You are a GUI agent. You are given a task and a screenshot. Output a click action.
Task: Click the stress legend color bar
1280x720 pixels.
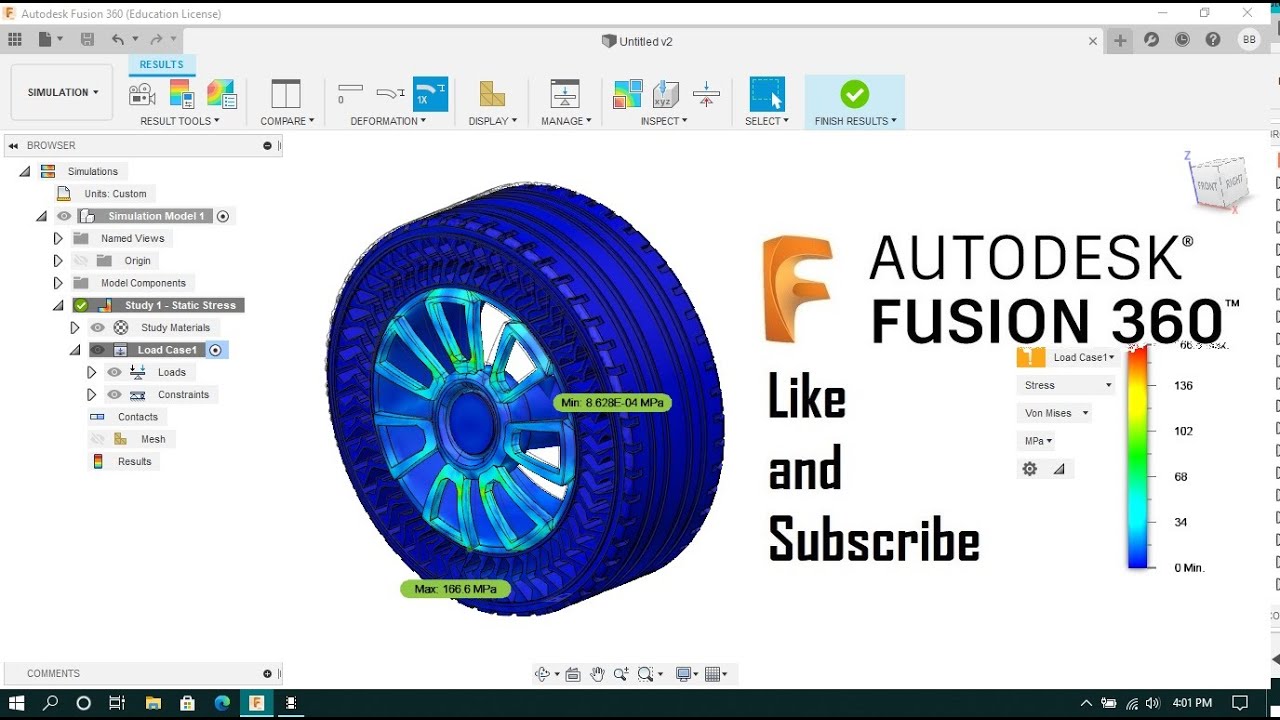[x=1138, y=457]
